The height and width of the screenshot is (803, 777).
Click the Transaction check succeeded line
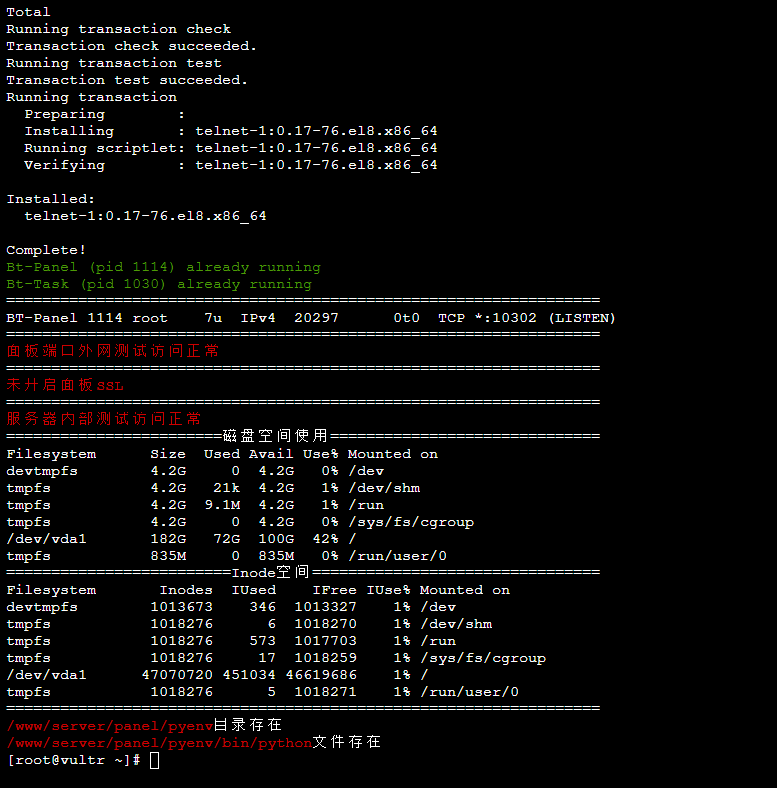click(131, 46)
